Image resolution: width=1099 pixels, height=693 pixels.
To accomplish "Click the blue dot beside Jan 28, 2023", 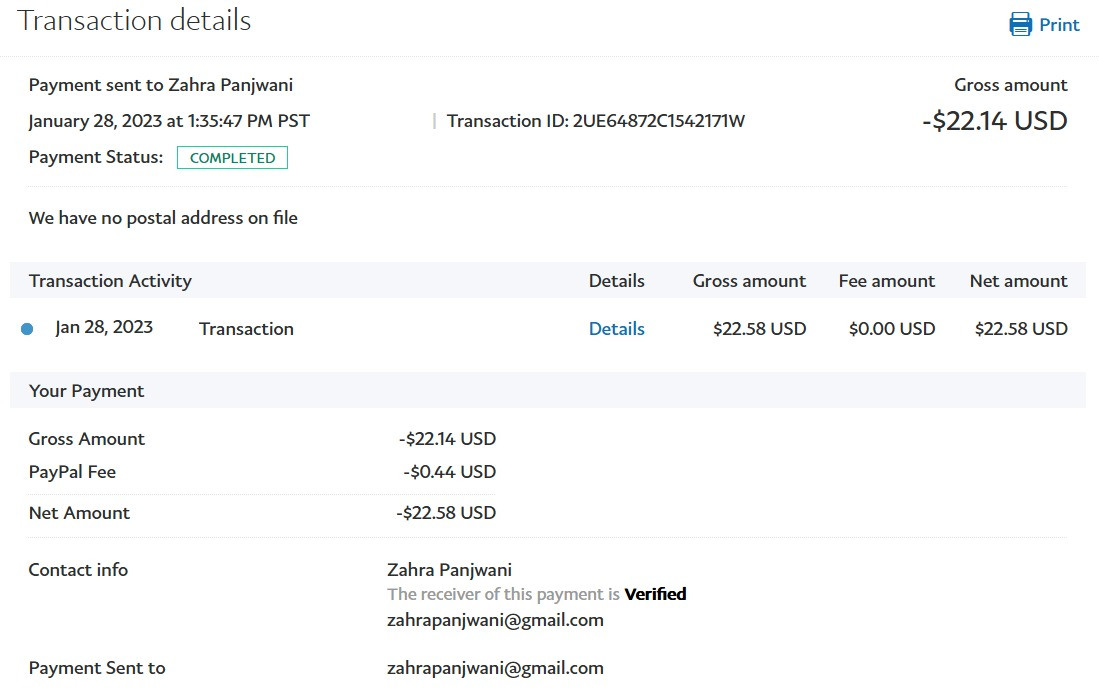I will coord(27,329).
